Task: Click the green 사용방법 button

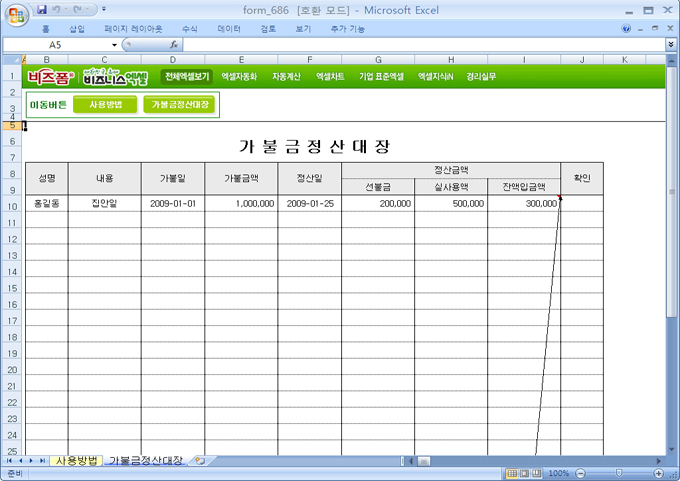Action: [x=105, y=104]
